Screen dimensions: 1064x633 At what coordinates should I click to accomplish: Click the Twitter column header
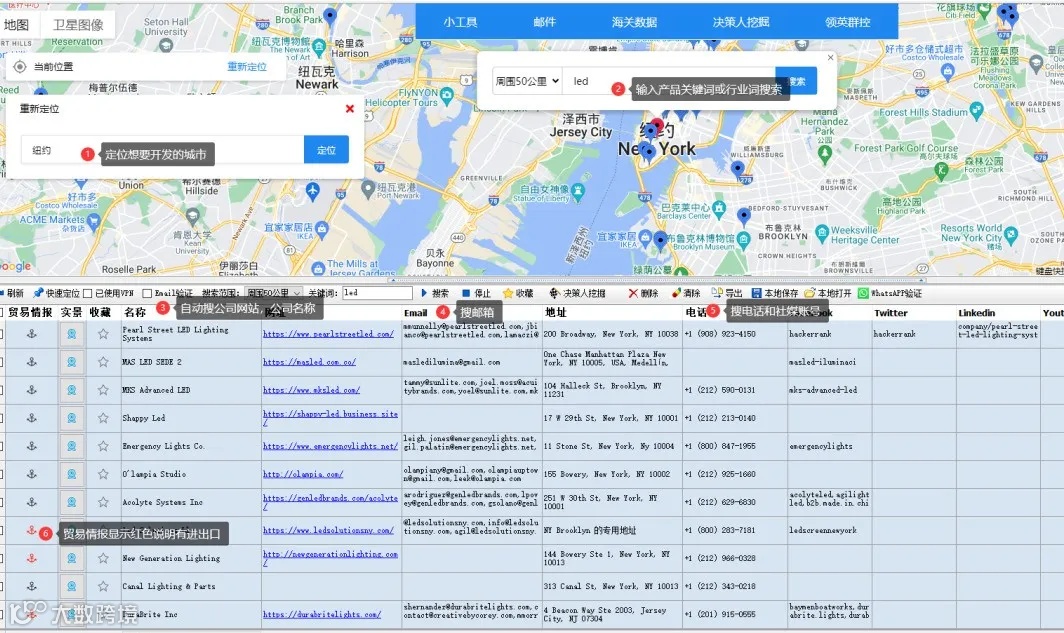[x=891, y=313]
